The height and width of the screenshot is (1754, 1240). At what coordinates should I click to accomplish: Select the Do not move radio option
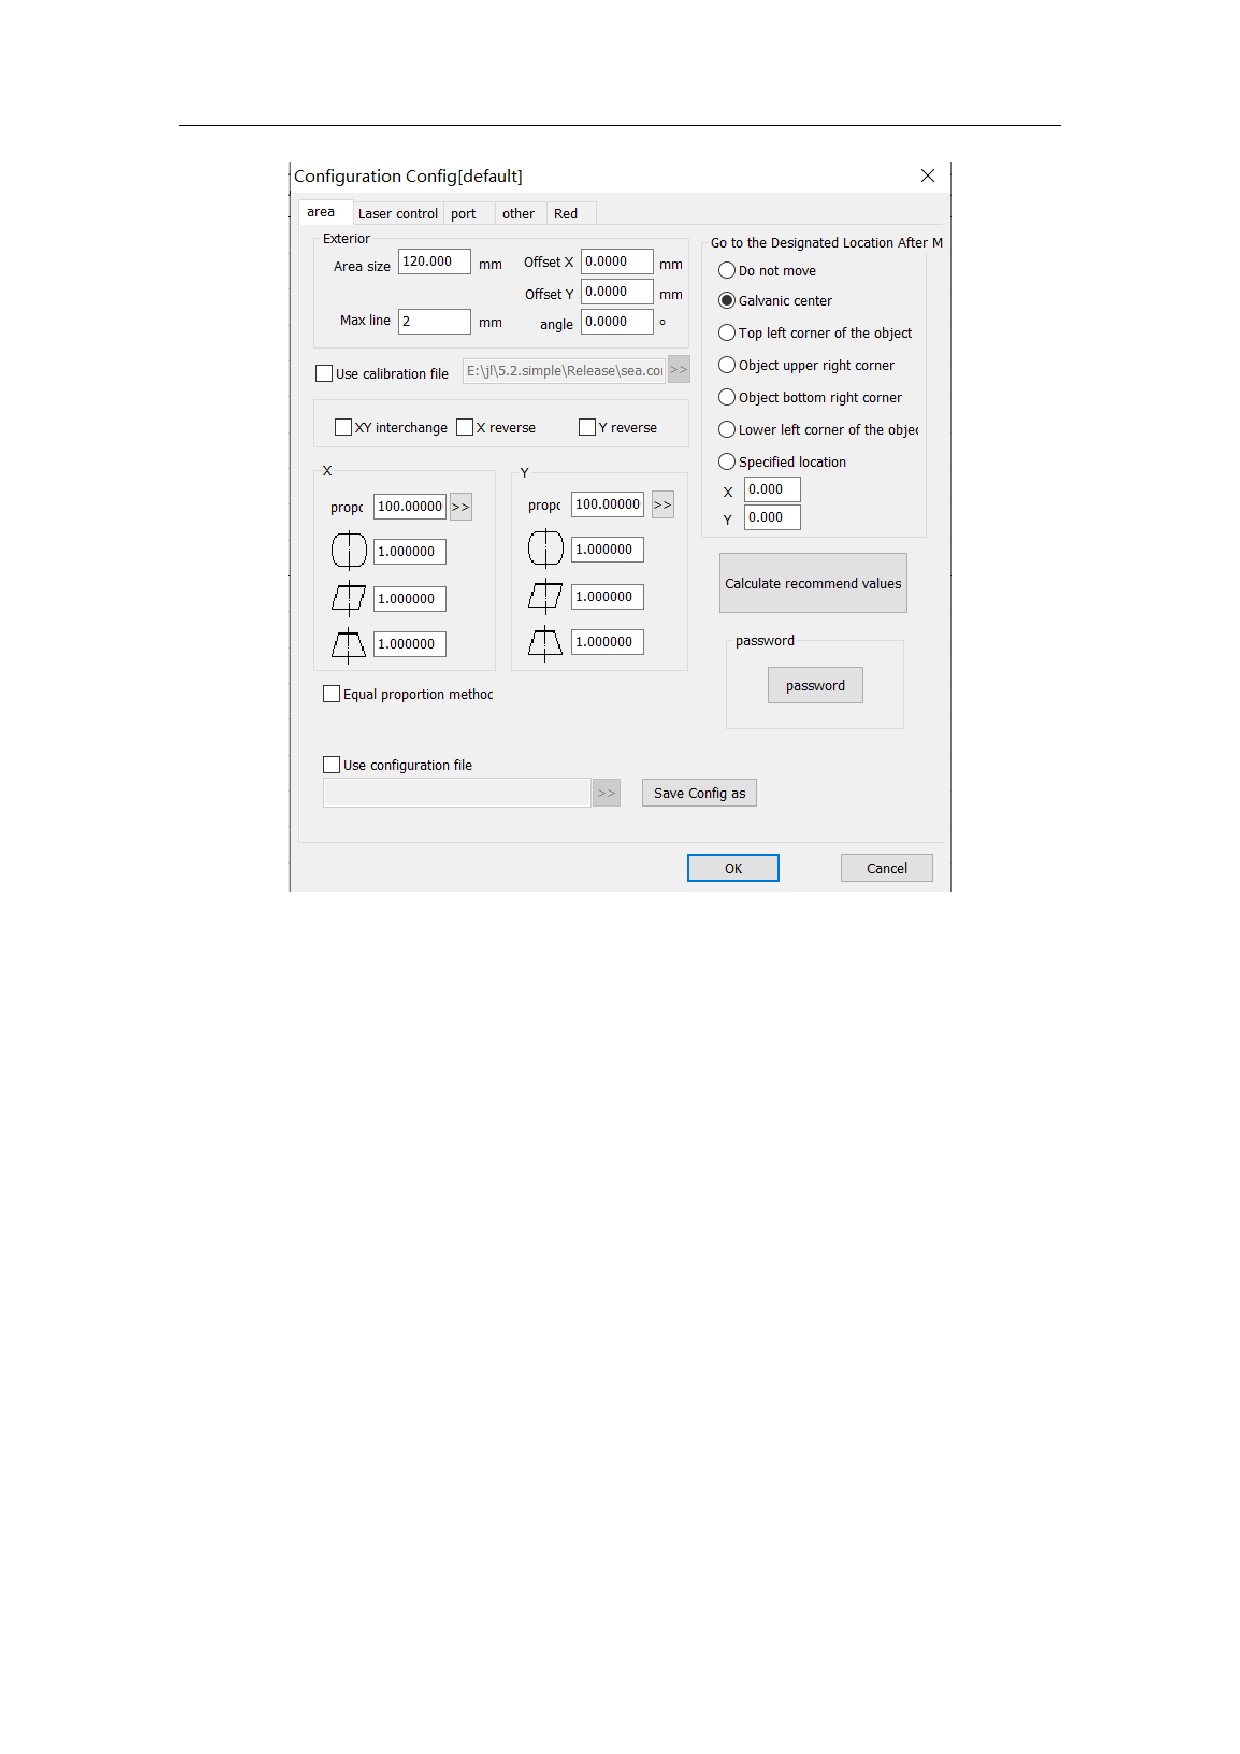(727, 271)
